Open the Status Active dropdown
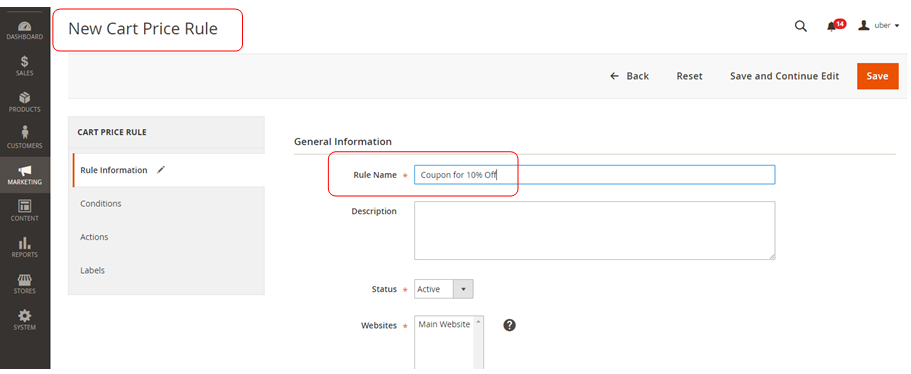The height and width of the screenshot is (374, 911). coord(444,289)
